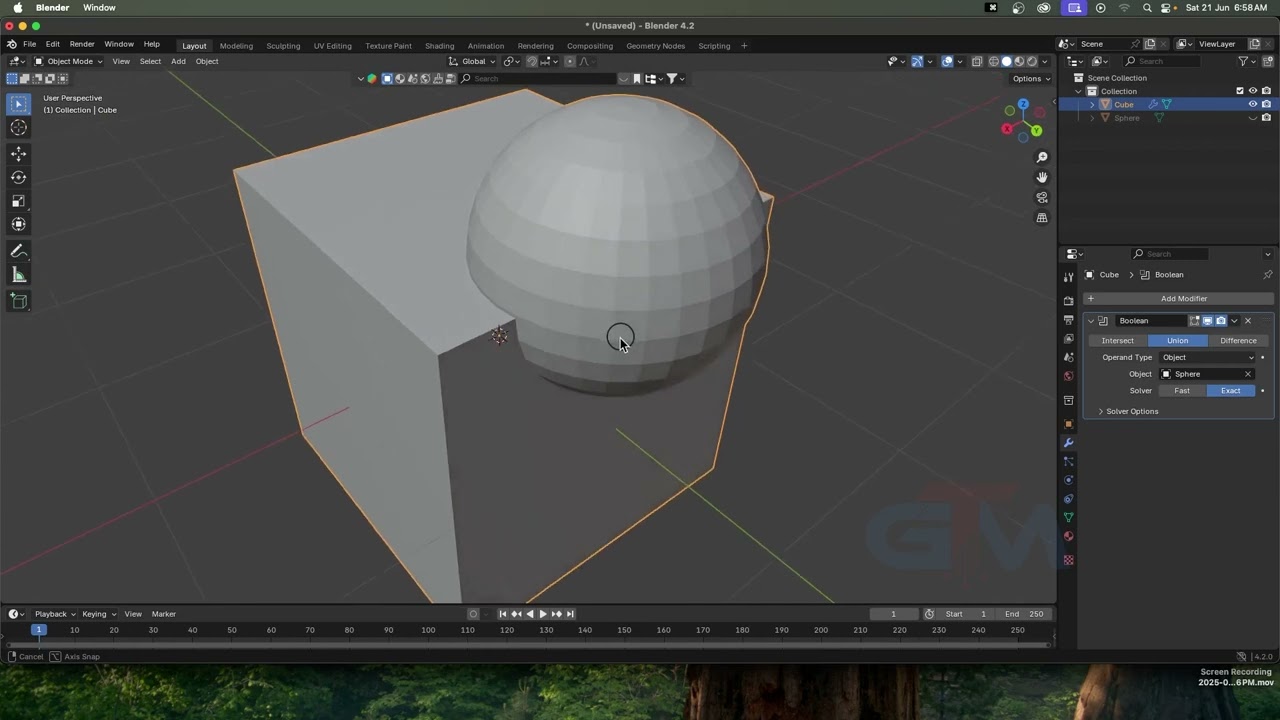
Task: Switch Boolean solver to Fast
Action: coord(1182,391)
